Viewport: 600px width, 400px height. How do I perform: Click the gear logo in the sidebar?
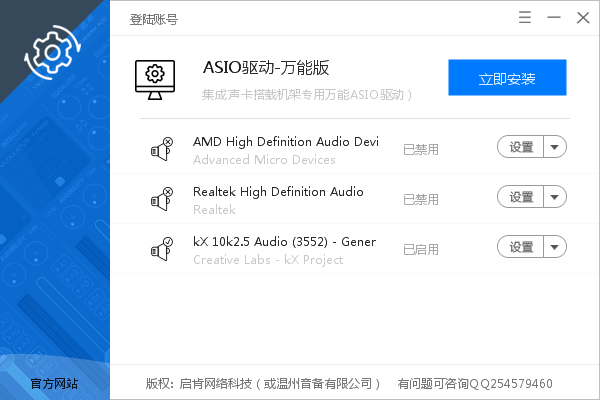(x=49, y=56)
